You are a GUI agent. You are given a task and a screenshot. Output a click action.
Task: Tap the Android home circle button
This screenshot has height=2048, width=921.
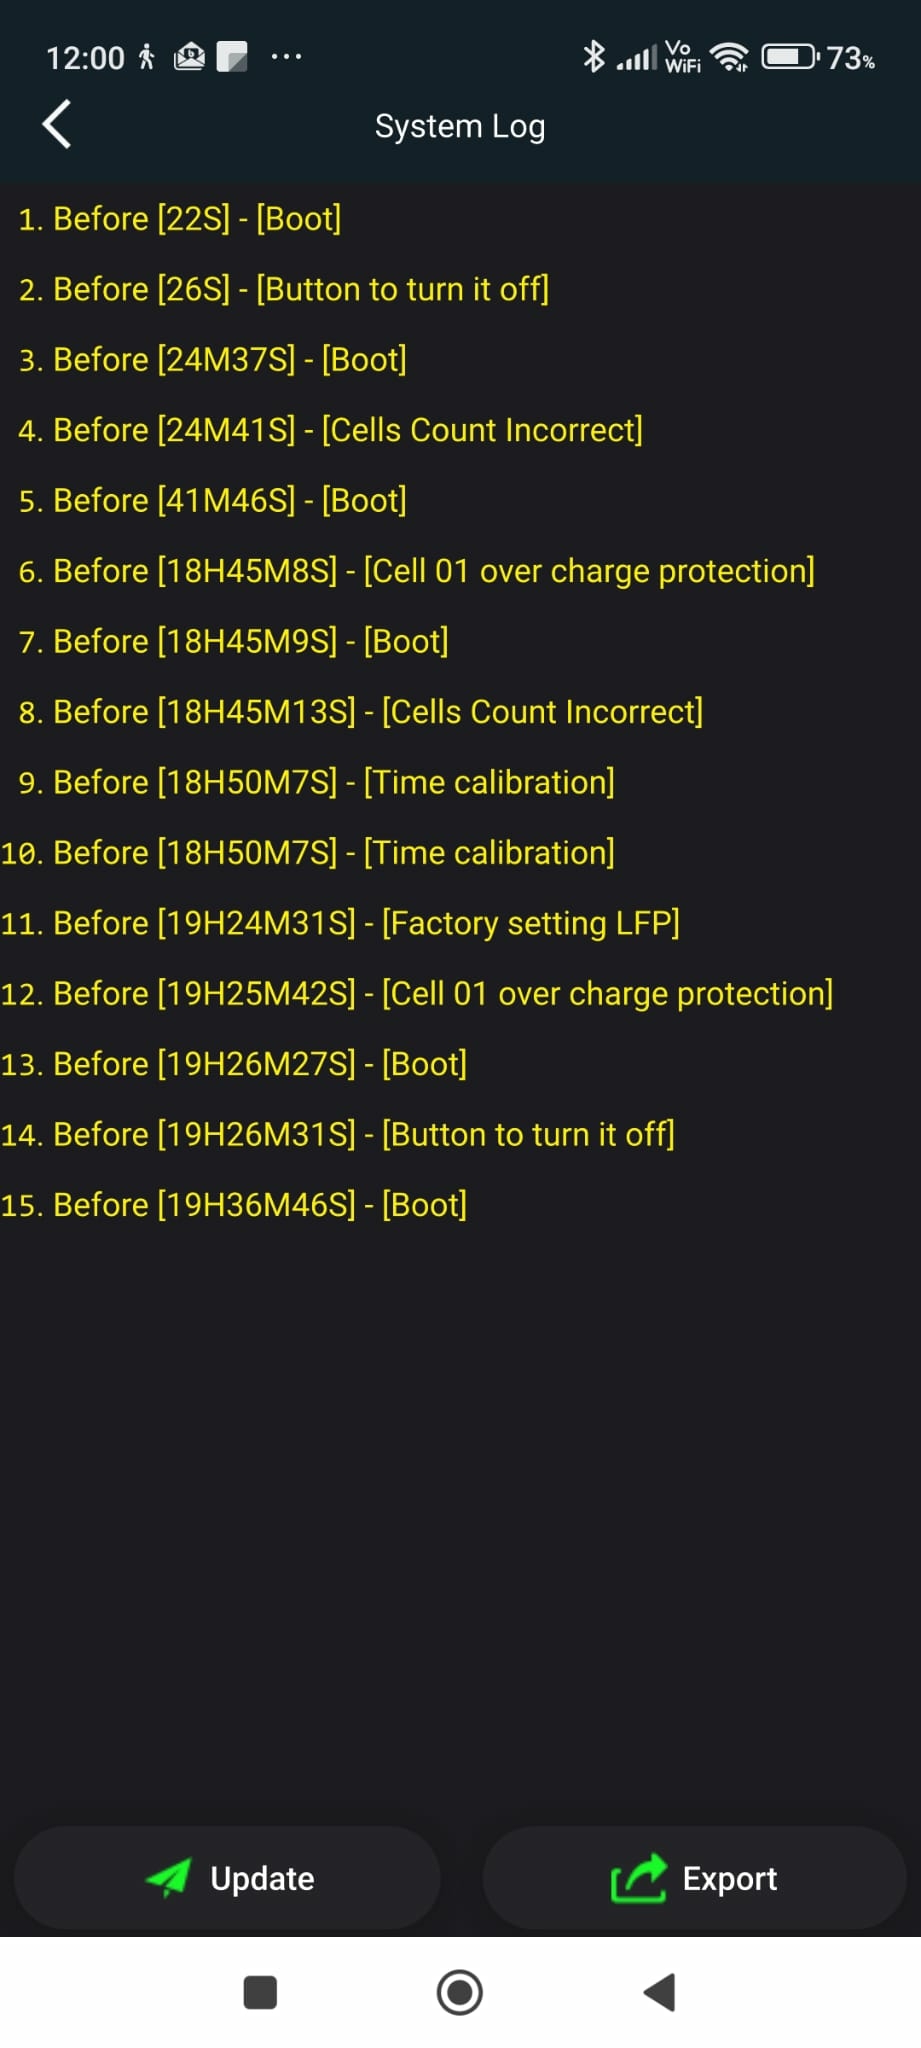[460, 1992]
